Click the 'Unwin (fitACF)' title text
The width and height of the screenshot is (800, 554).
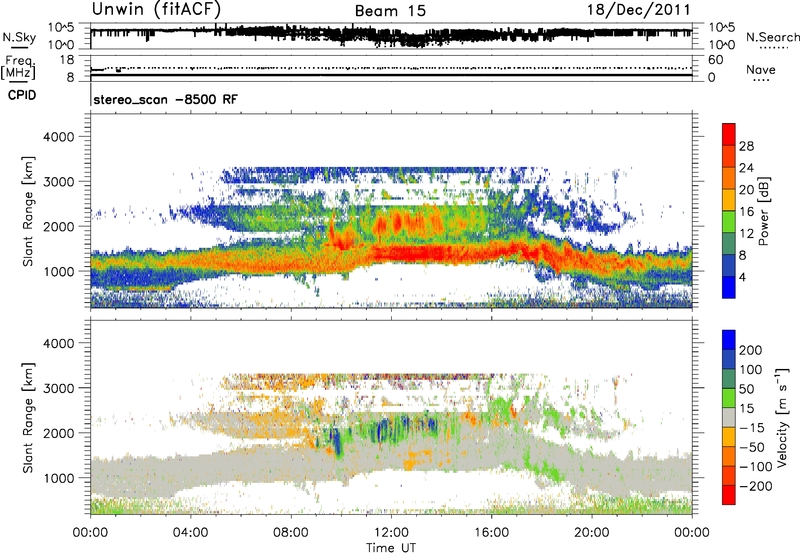pyautogui.click(x=156, y=9)
